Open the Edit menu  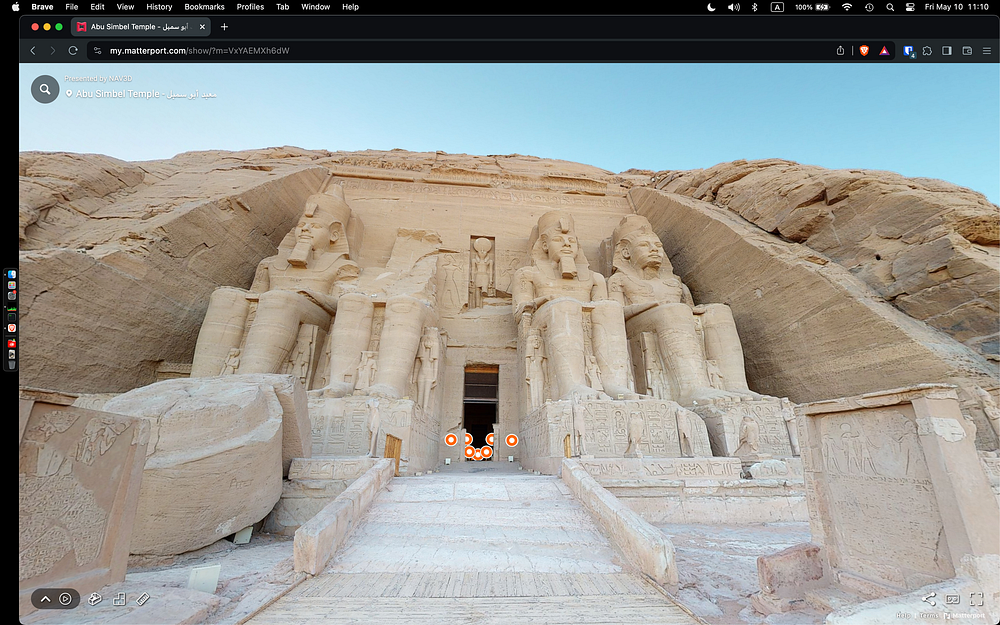(x=97, y=7)
